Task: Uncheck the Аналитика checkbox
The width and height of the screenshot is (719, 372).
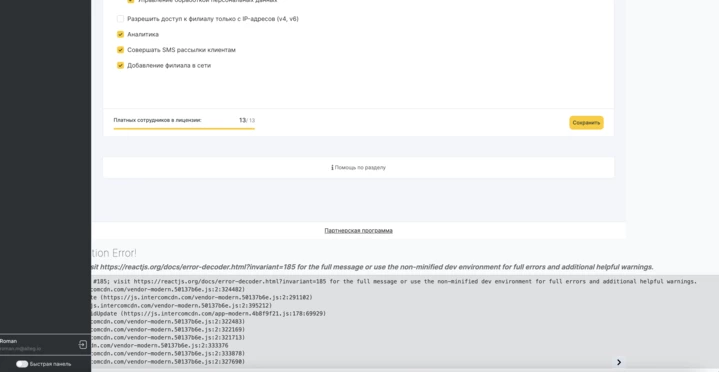Action: point(120,34)
